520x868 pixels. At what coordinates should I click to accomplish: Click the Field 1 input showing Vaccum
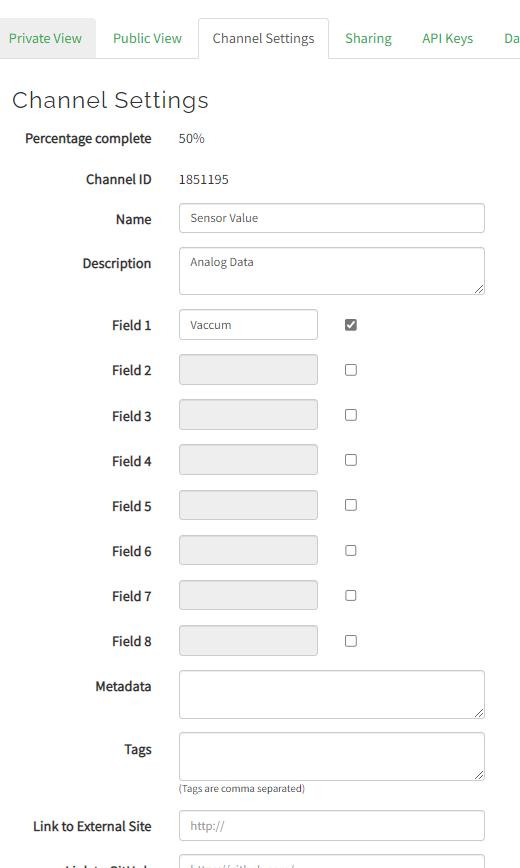coord(248,324)
